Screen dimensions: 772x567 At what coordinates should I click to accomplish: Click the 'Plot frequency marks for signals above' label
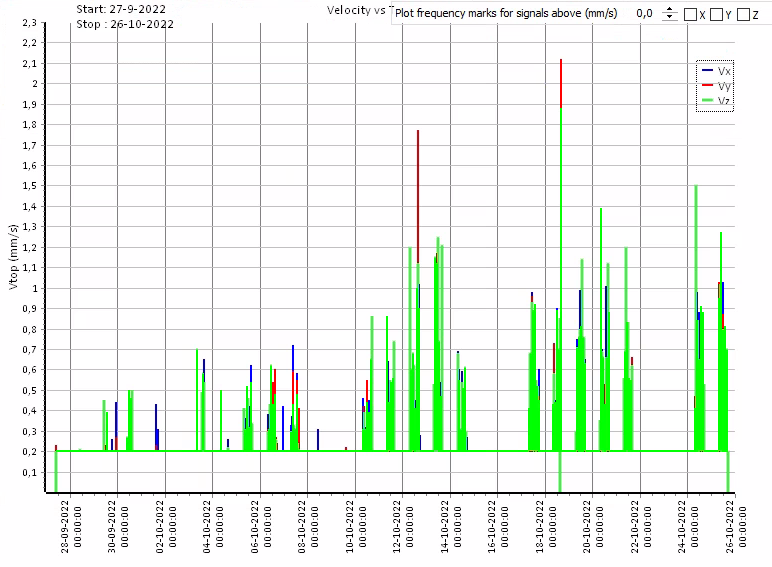pos(505,14)
